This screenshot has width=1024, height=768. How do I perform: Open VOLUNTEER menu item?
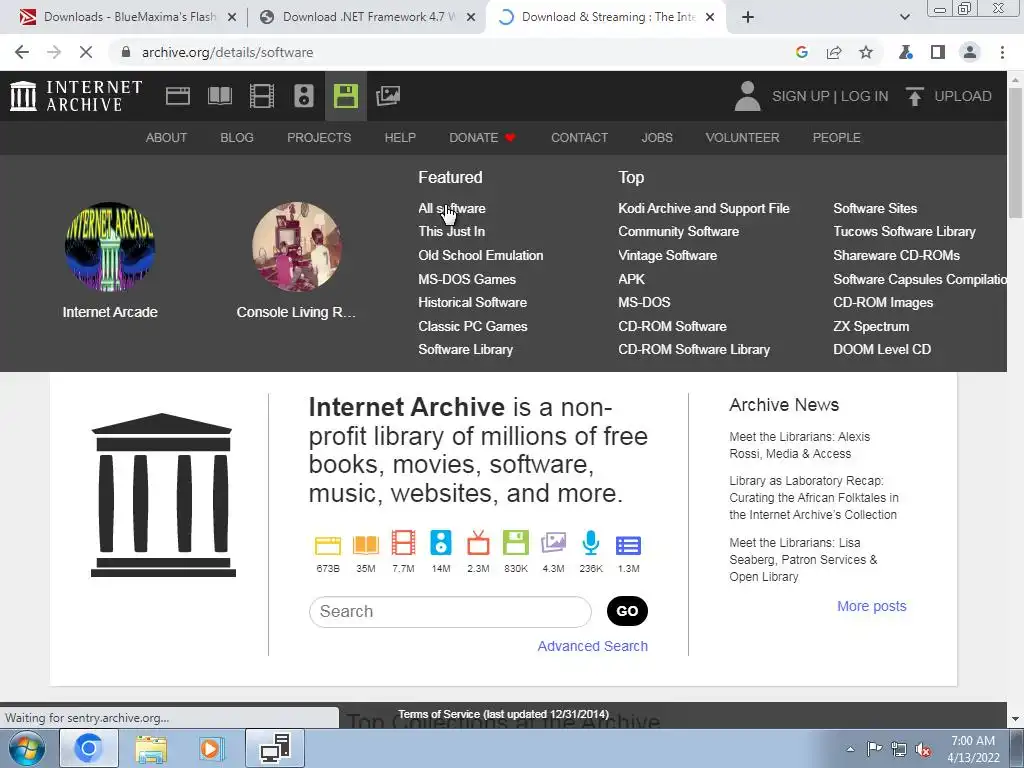click(x=742, y=138)
